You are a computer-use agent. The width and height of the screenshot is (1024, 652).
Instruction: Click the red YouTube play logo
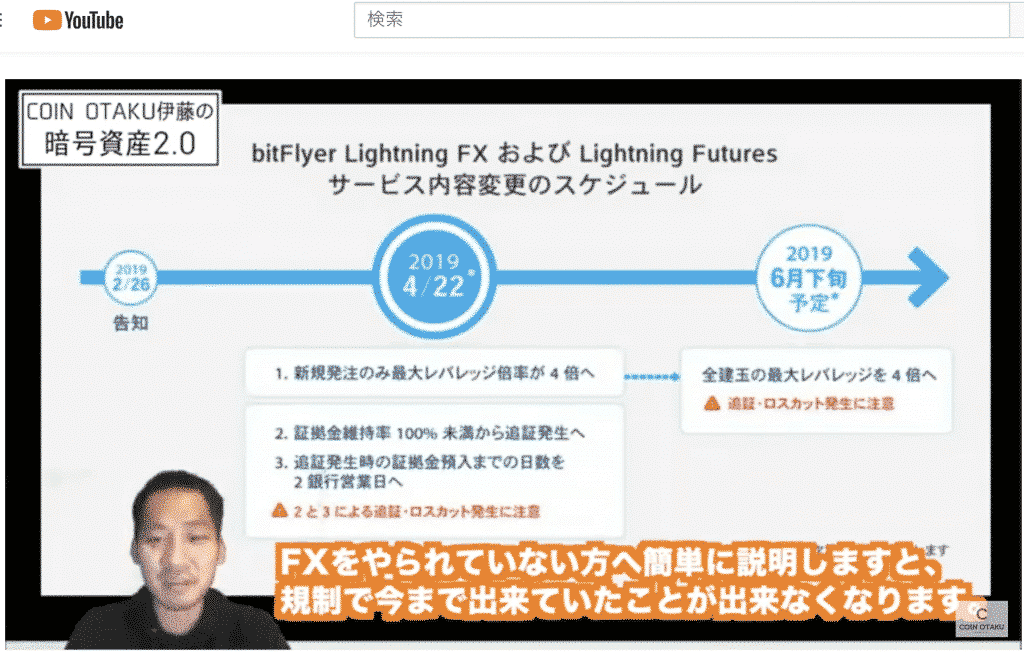(47, 20)
